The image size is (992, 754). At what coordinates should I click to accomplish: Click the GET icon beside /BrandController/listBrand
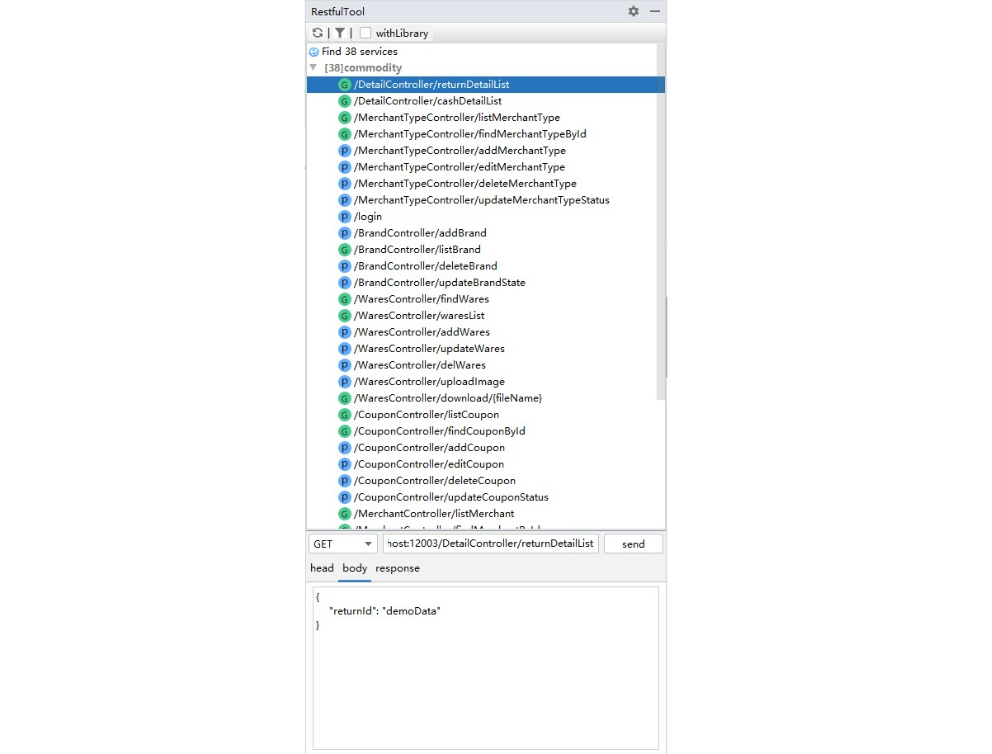tap(345, 249)
